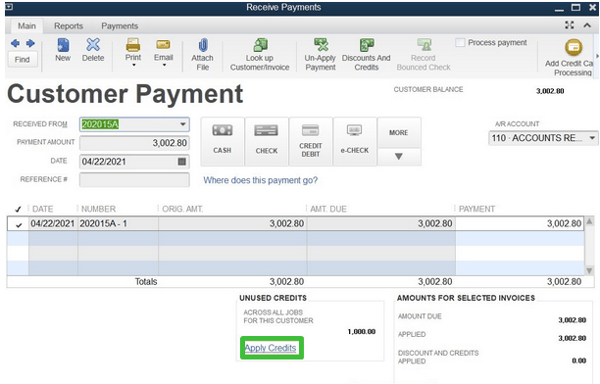
Task: Click the customer balance 3,002.80 value
Action: [x=550, y=91]
